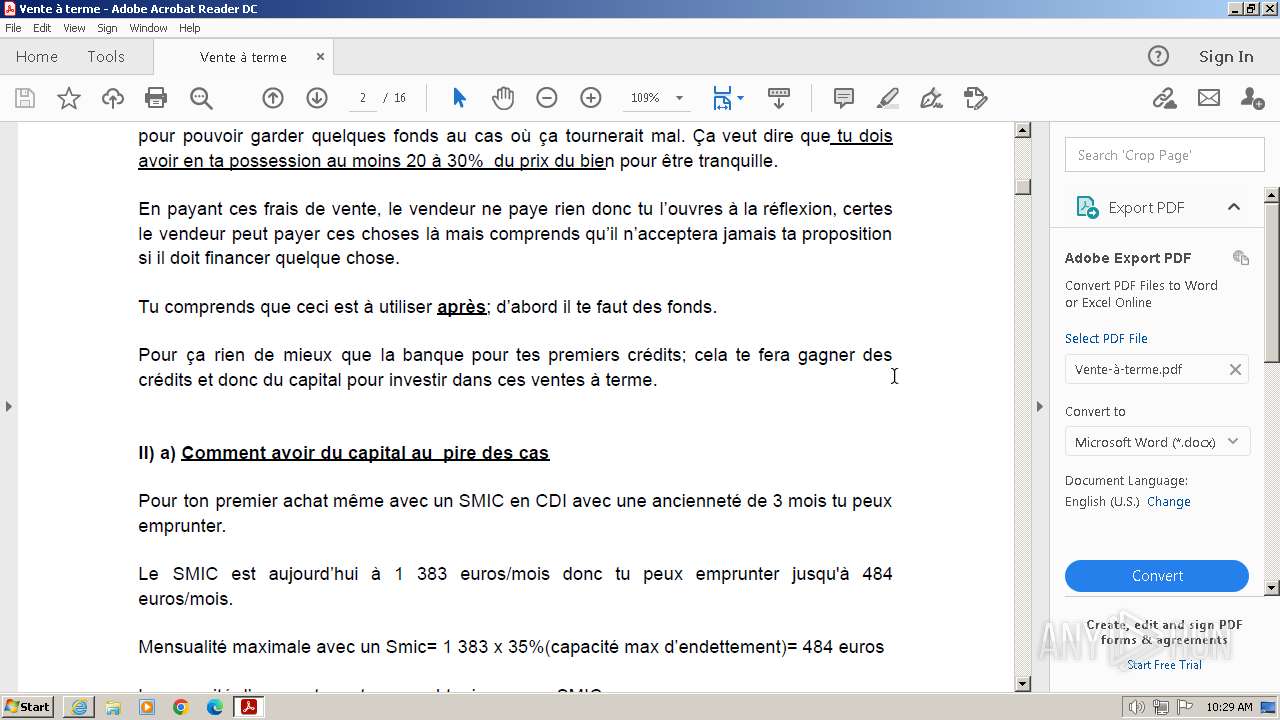Go to the next page
The image size is (1280, 720).
(x=317, y=98)
